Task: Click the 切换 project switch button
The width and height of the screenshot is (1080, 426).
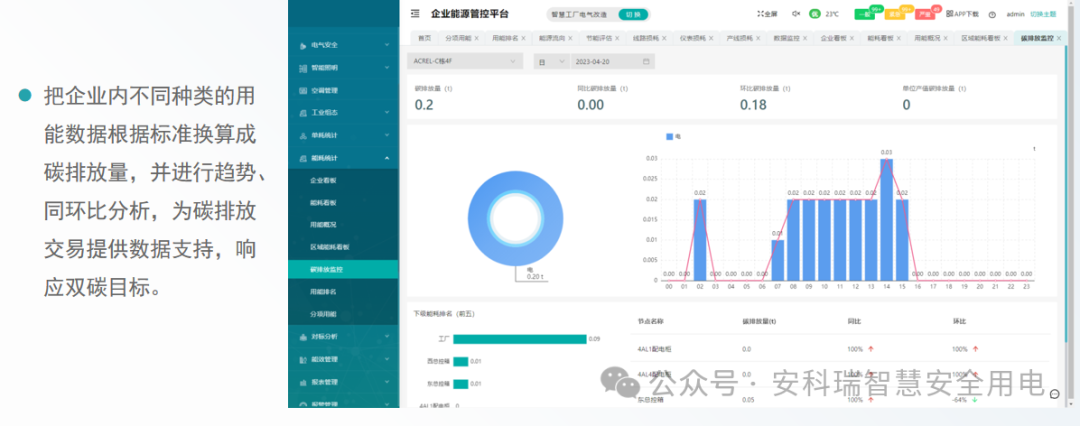Action: pos(633,14)
